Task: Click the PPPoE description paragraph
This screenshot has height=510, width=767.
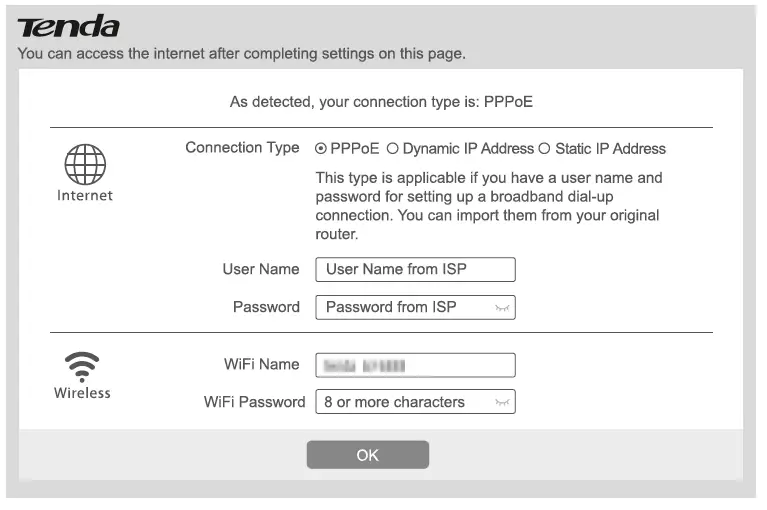Action: point(489,206)
